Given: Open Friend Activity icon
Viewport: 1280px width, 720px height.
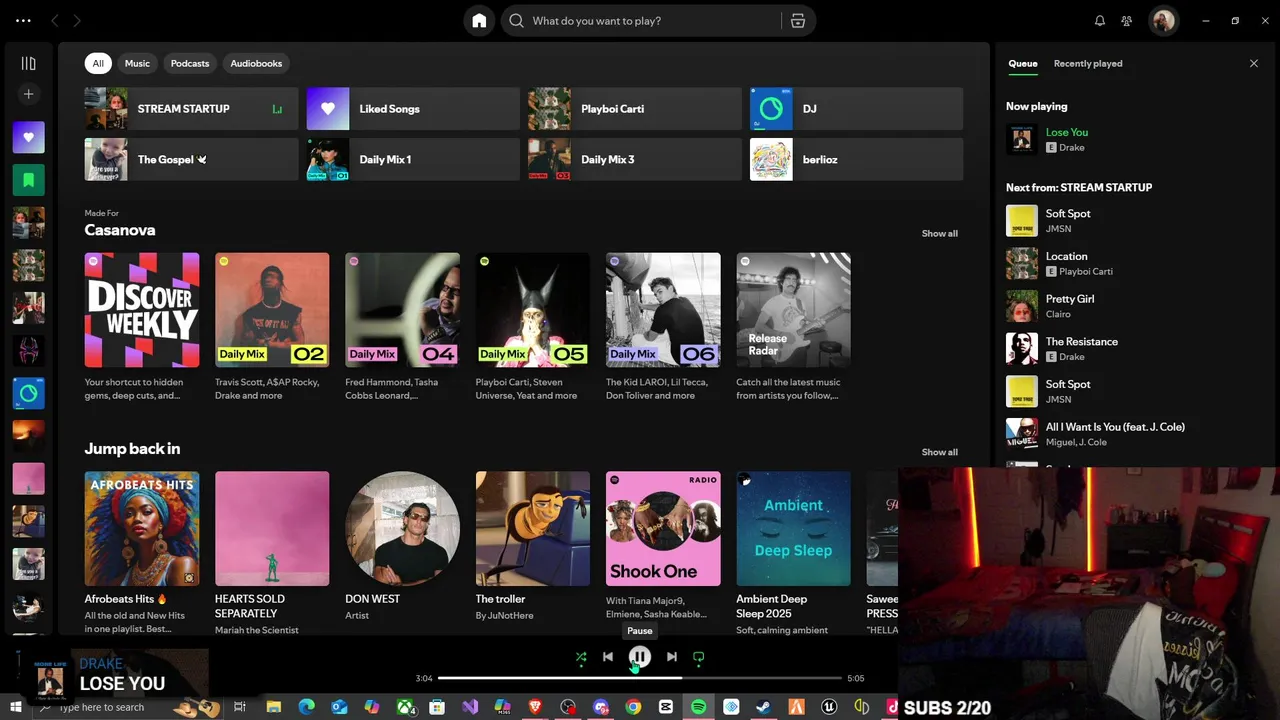Looking at the screenshot, I should 1127,21.
